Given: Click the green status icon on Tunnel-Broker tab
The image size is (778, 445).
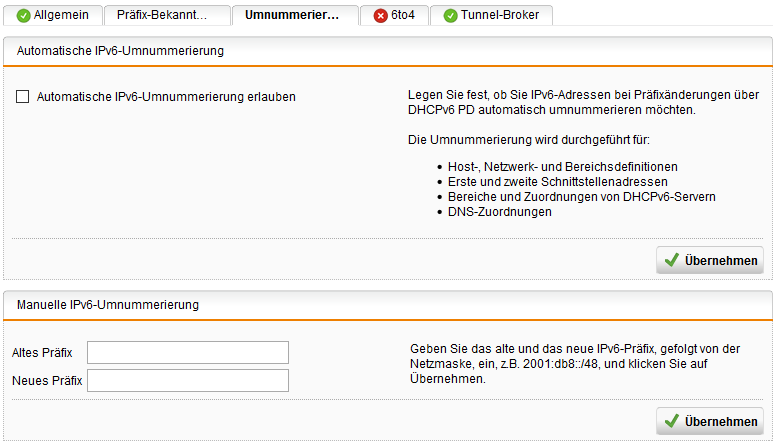Looking at the screenshot, I should (450, 16).
